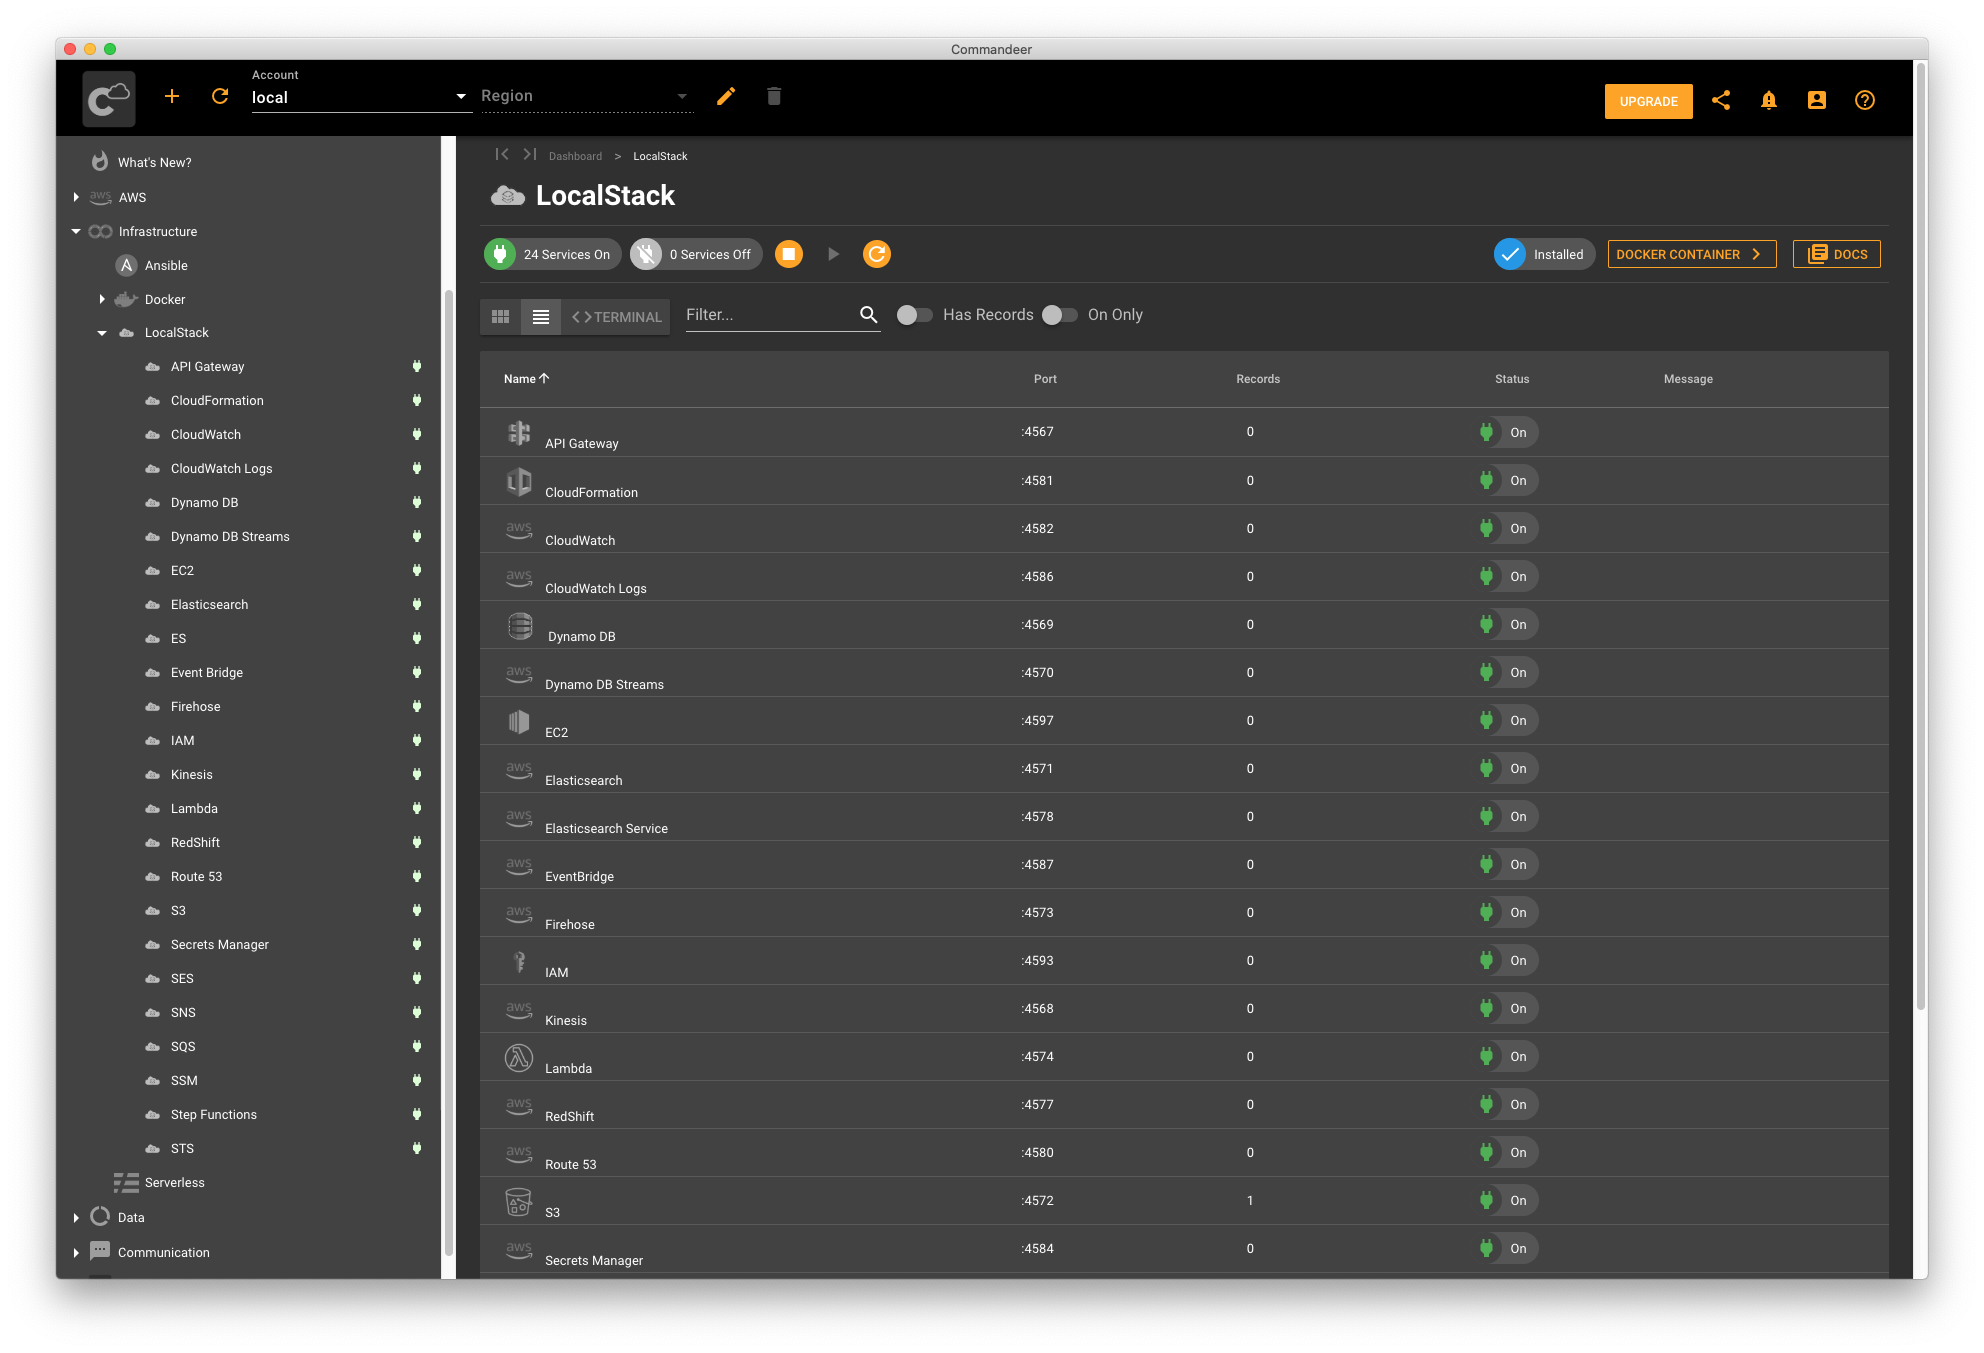This screenshot has height=1353, width=1984.
Task: Click the Dynamo DB icon in table
Action: click(520, 625)
